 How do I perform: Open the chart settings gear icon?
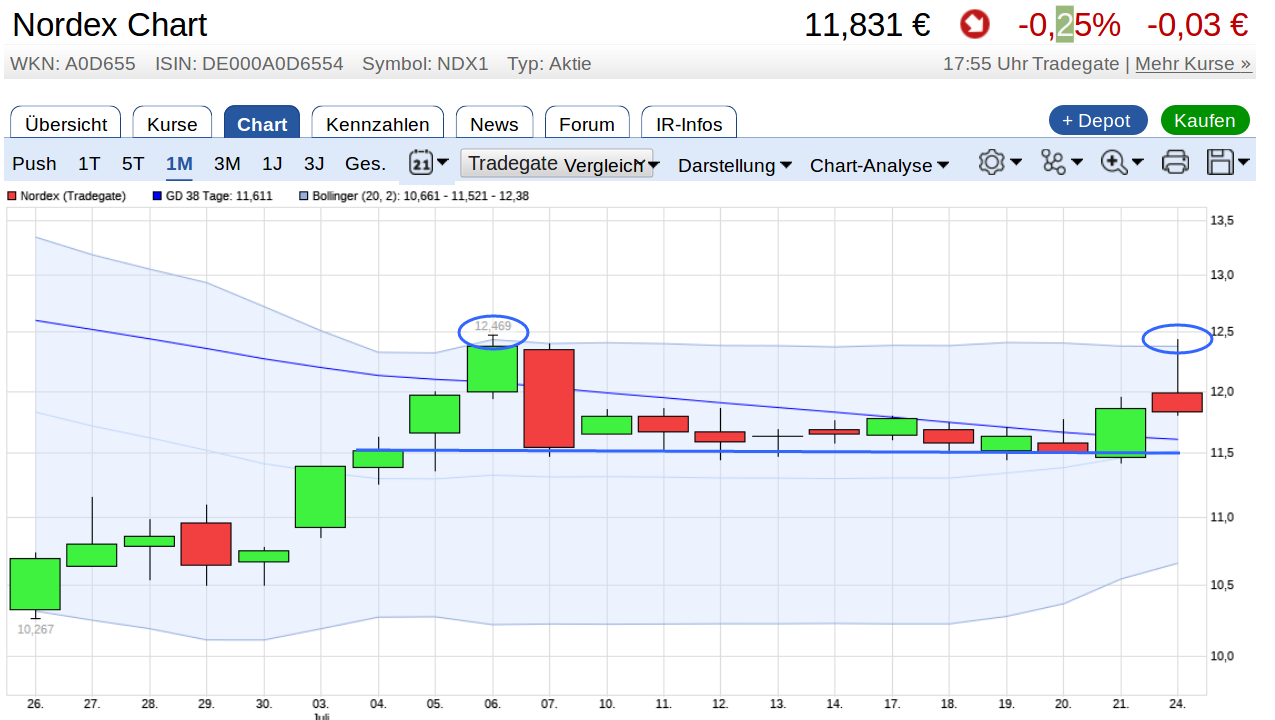click(991, 162)
